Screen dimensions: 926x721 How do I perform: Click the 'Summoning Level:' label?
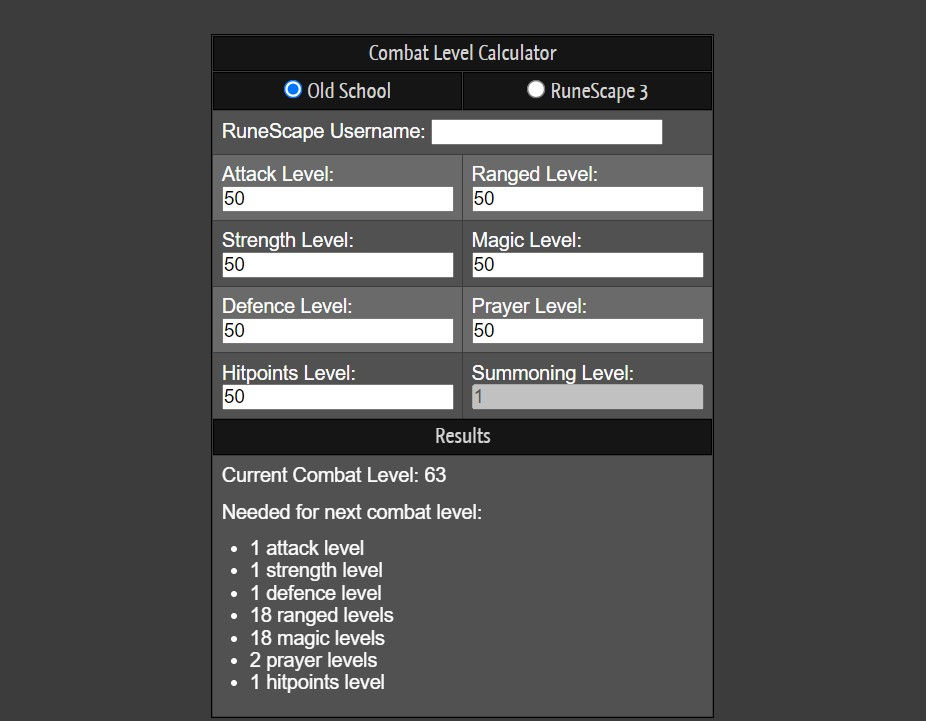tap(553, 373)
